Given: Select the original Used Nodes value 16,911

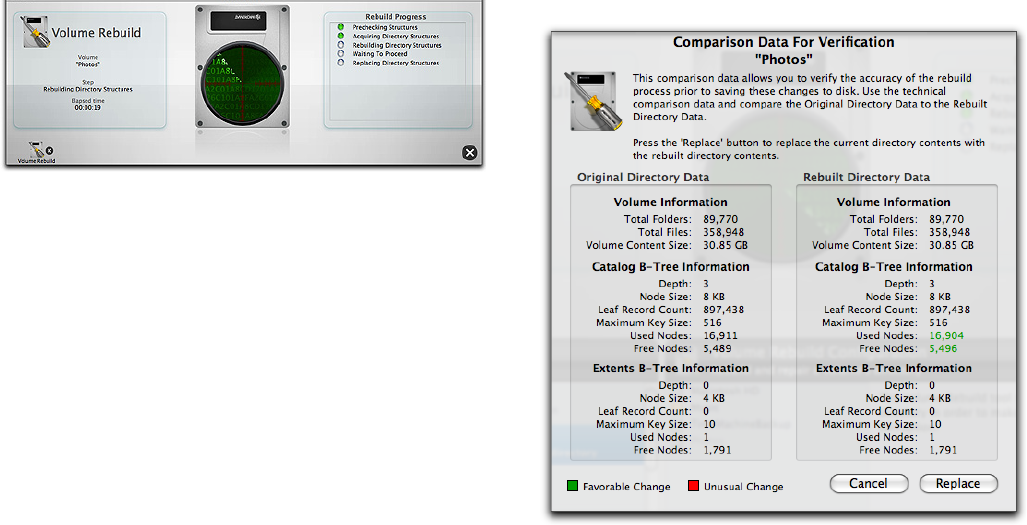Looking at the screenshot, I should tap(720, 336).
